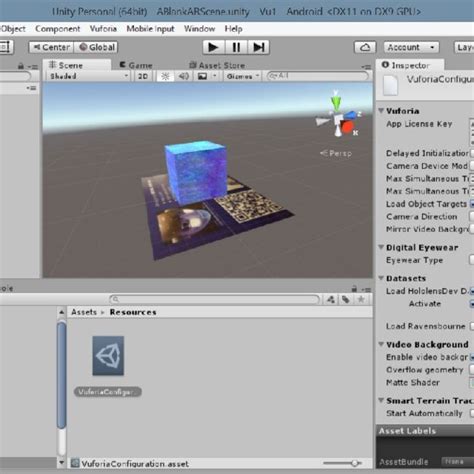Open the Shaded draw mode dropdown
This screenshot has width=474, height=474.
(x=88, y=76)
